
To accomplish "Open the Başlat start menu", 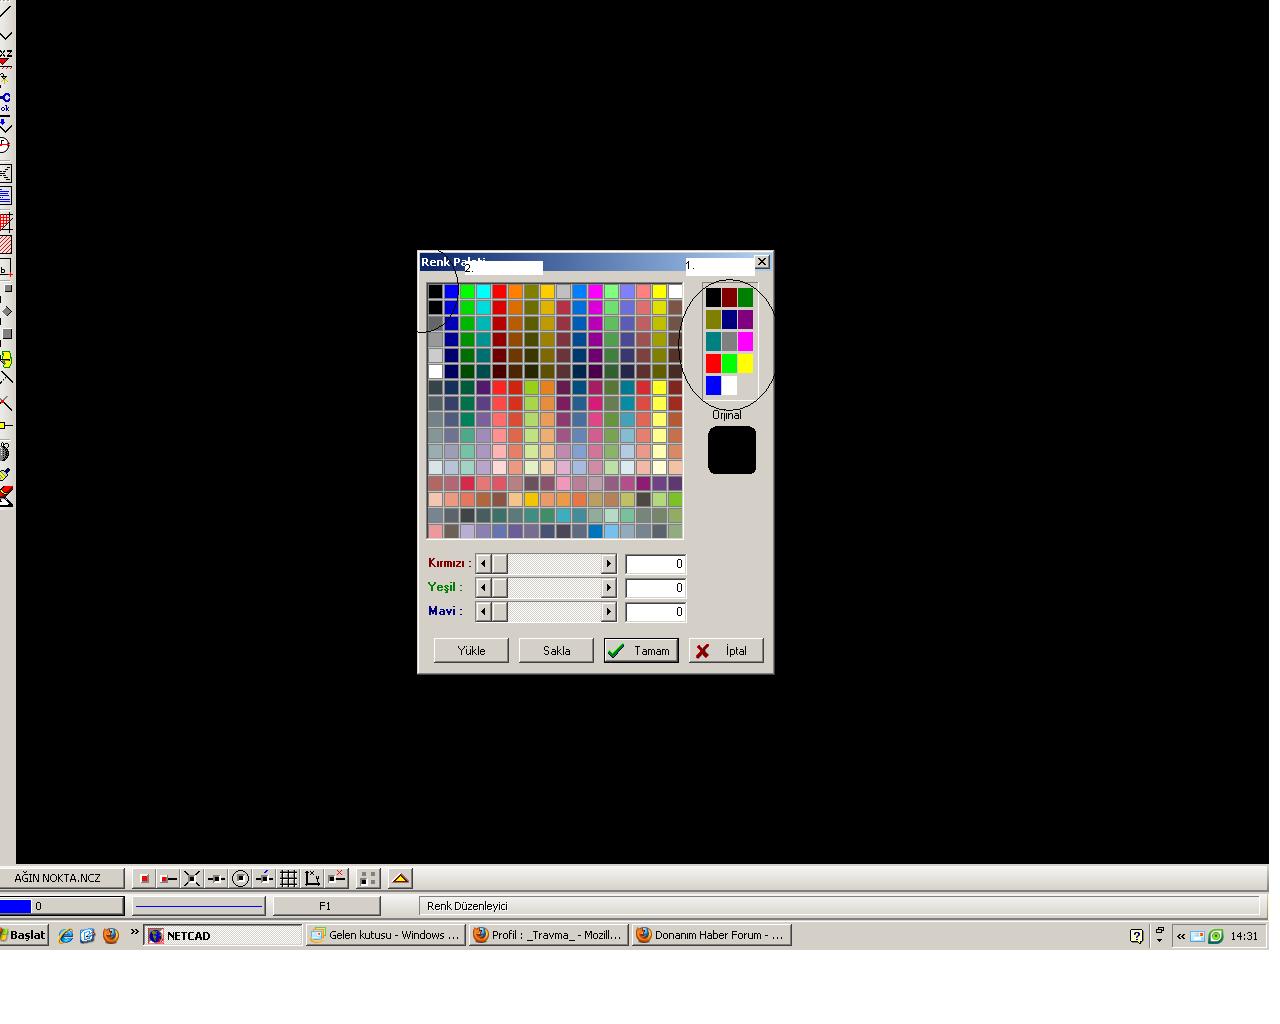I will [24, 936].
